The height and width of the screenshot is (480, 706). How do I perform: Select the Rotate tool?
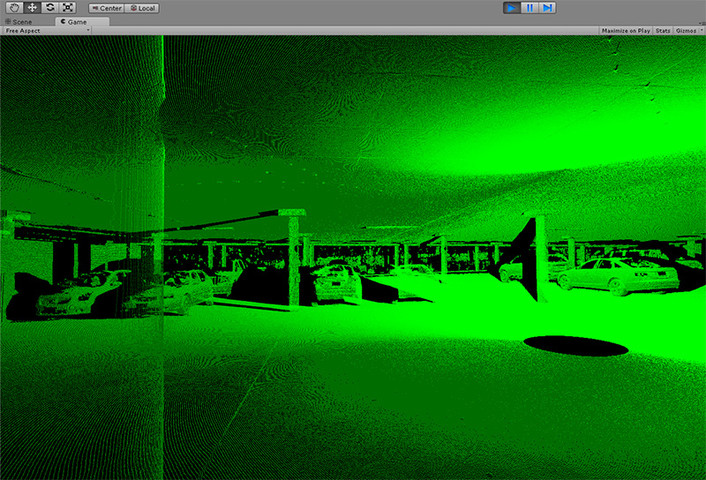(x=50, y=8)
